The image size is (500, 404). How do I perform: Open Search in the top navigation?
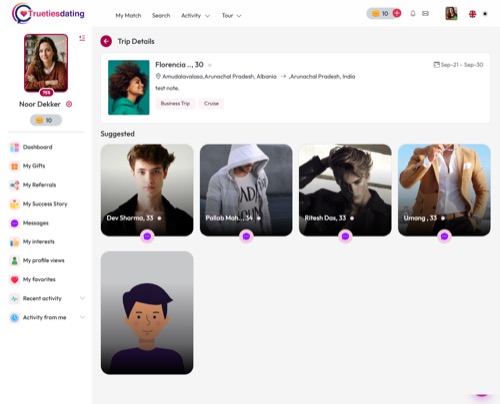coord(161,16)
